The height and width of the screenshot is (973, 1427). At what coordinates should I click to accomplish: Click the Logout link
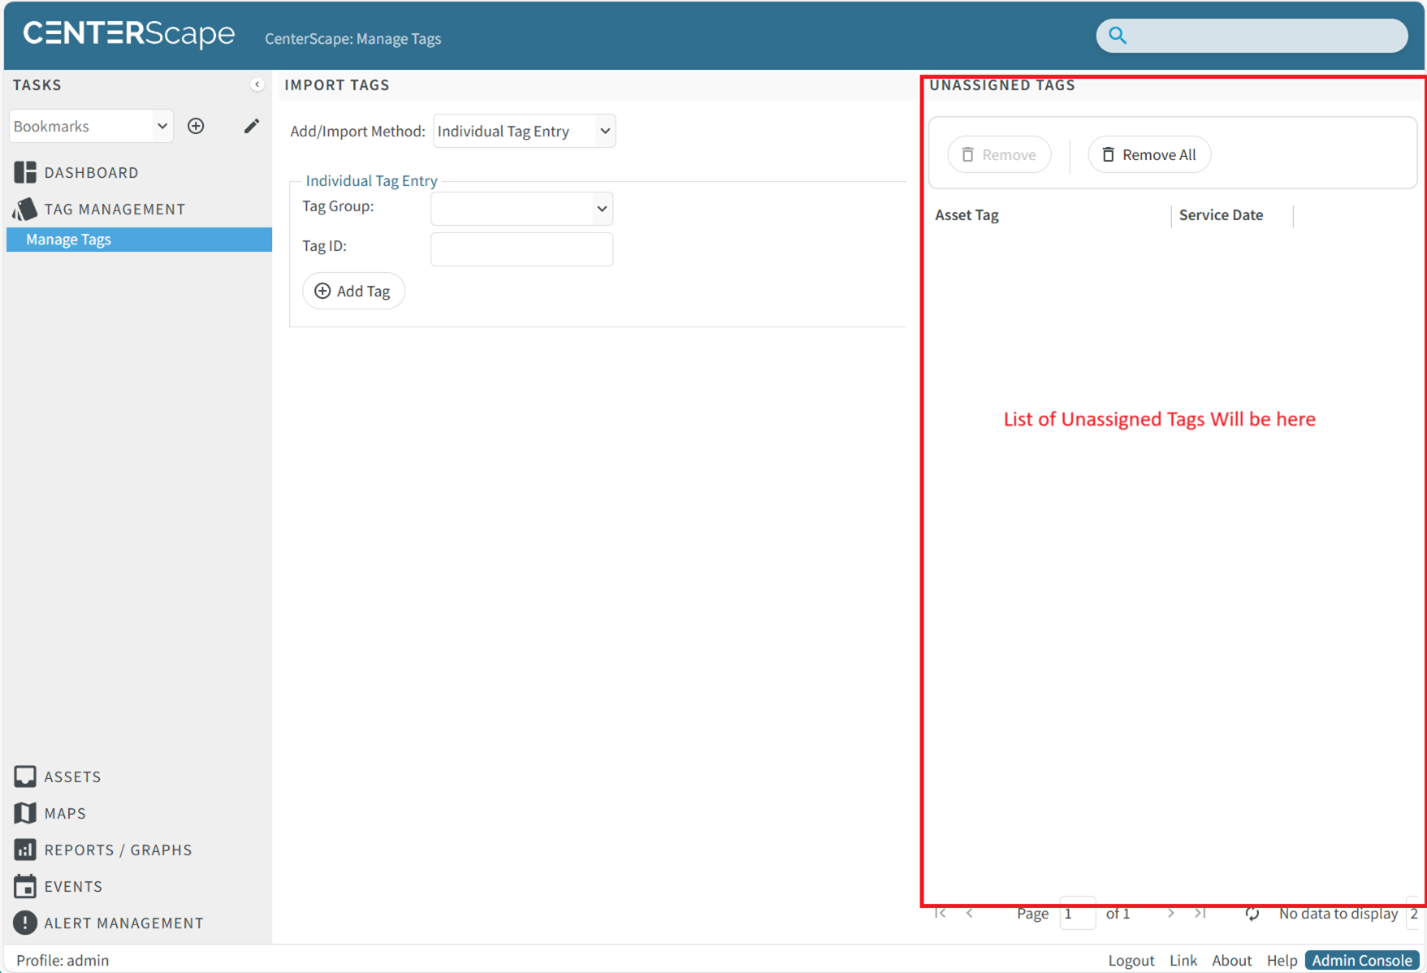(x=1130, y=960)
